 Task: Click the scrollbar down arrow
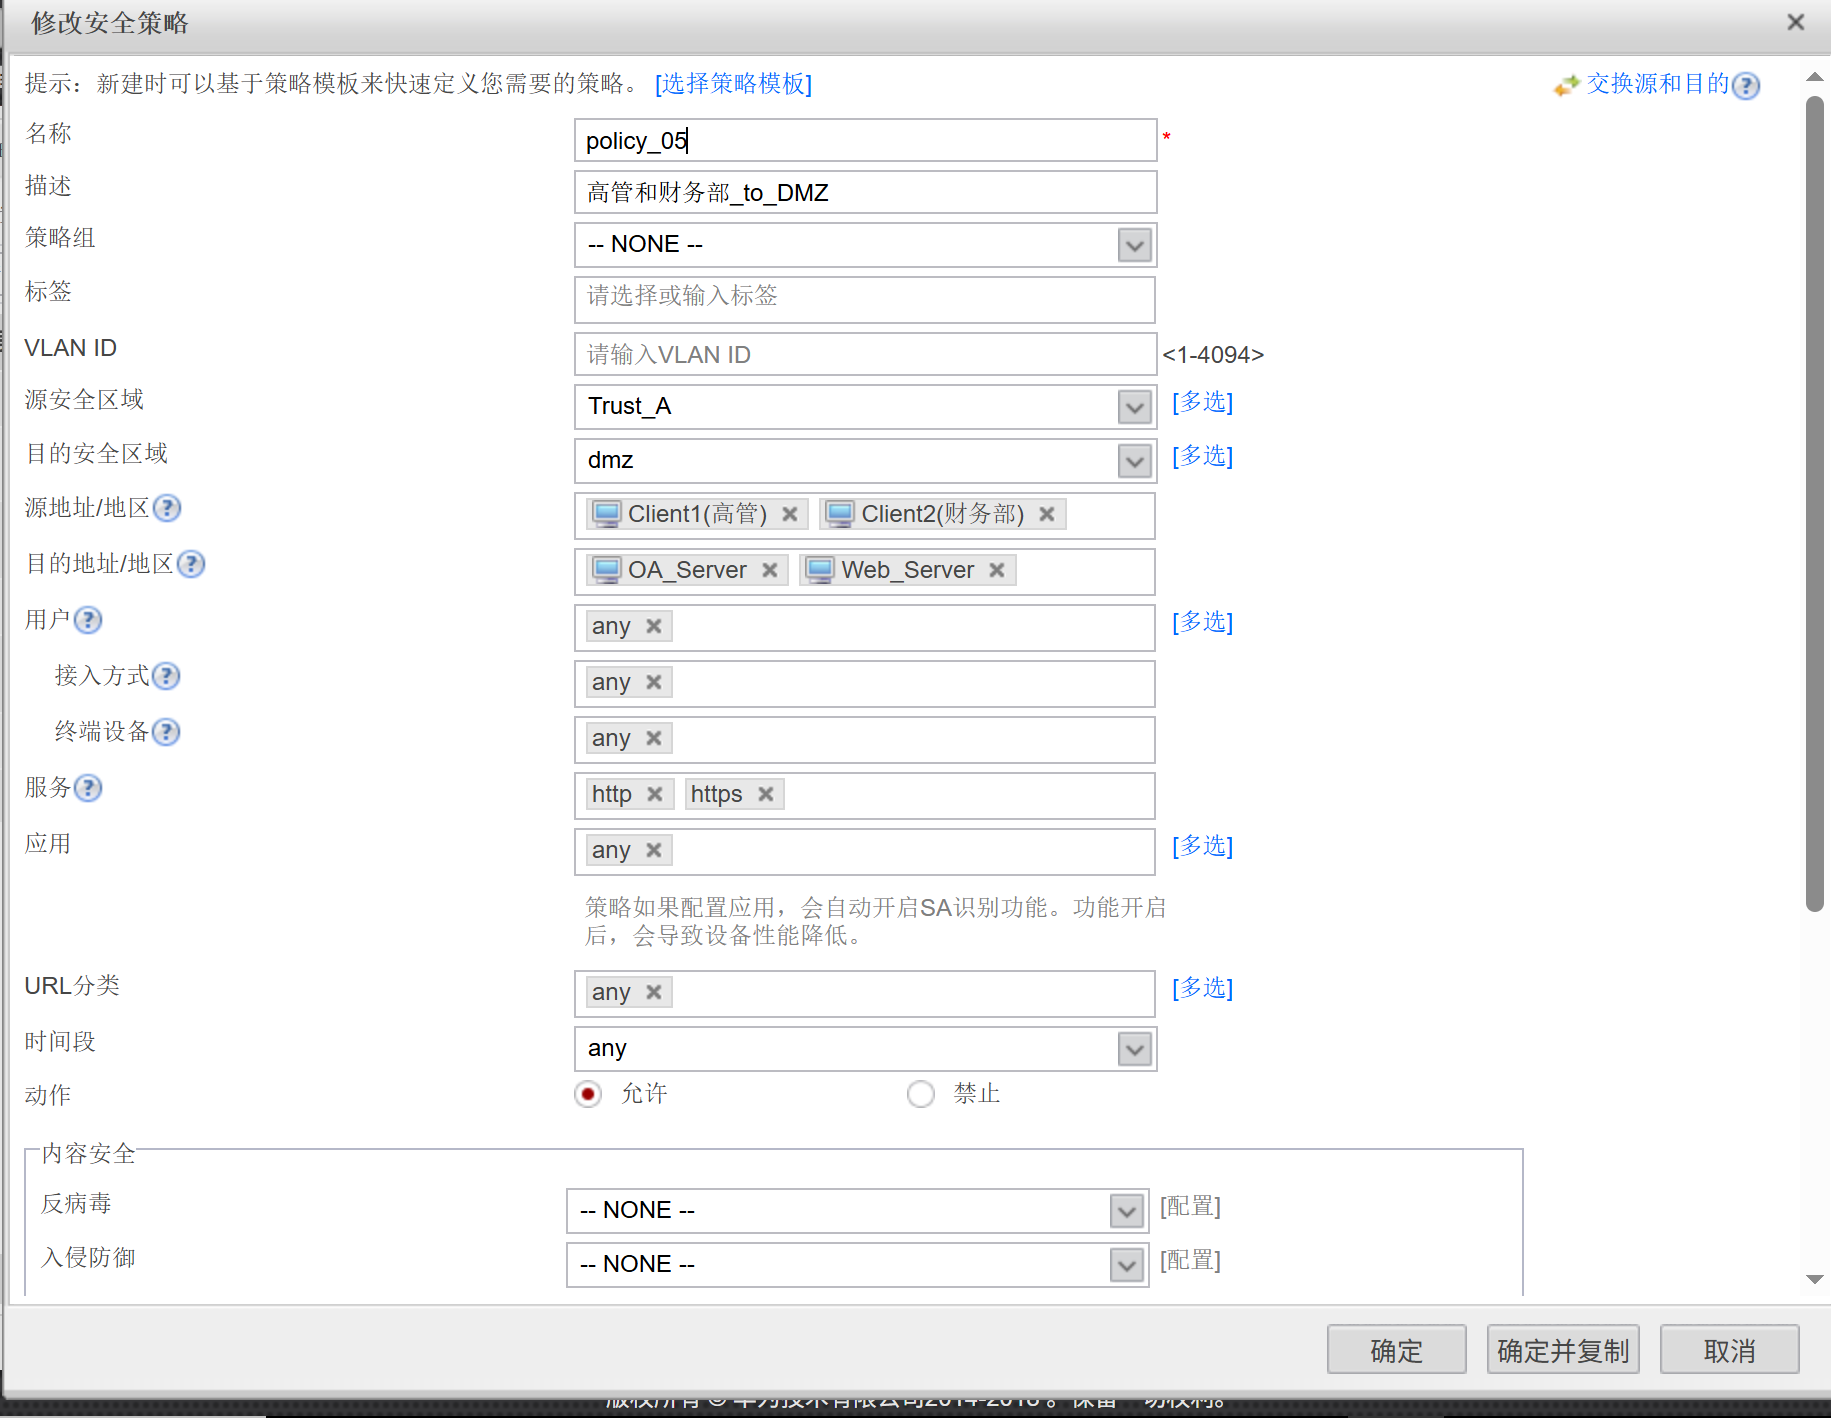tap(1815, 1279)
